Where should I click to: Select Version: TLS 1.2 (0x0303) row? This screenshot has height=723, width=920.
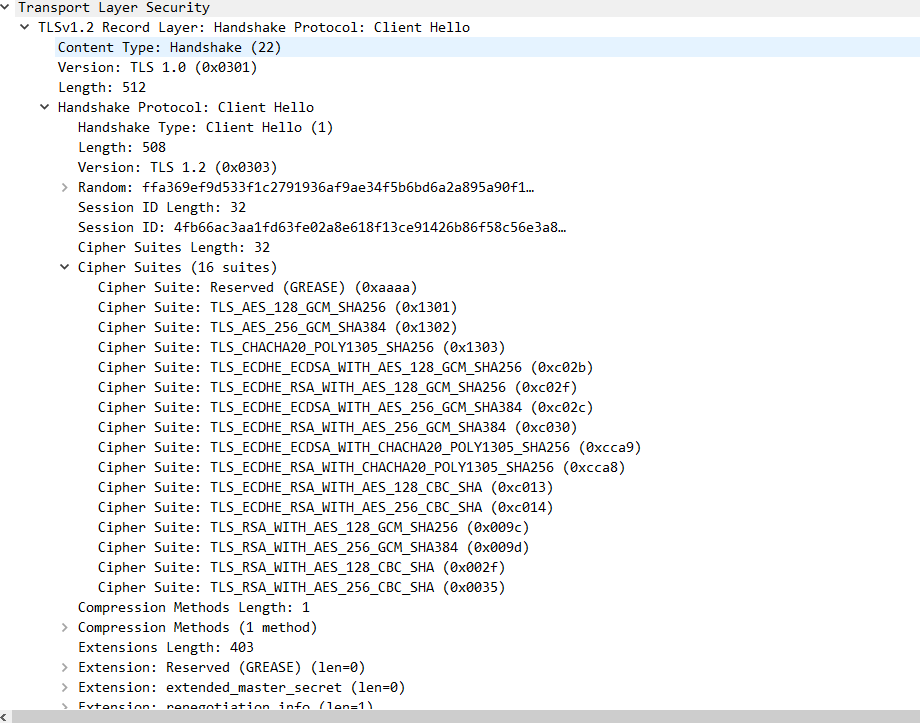pos(177,167)
